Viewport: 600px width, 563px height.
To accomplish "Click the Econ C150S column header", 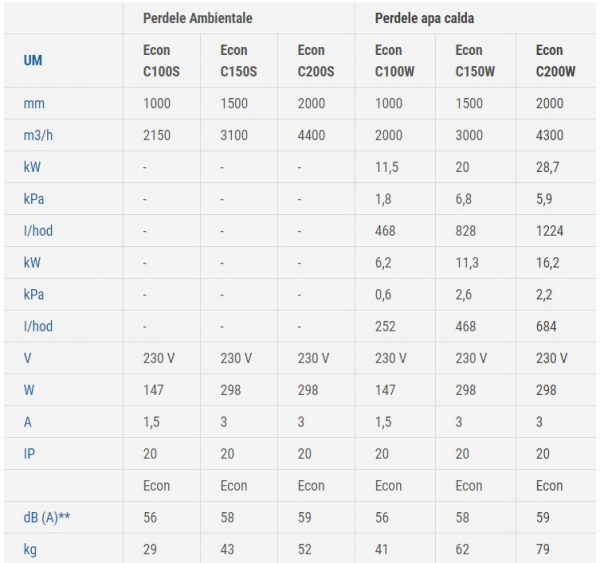I will coord(239,60).
